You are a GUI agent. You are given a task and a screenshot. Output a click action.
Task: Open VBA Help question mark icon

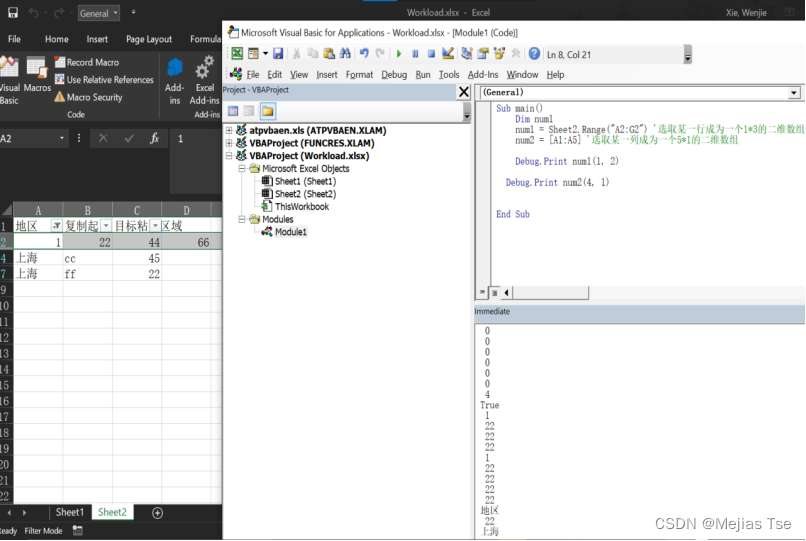[534, 53]
